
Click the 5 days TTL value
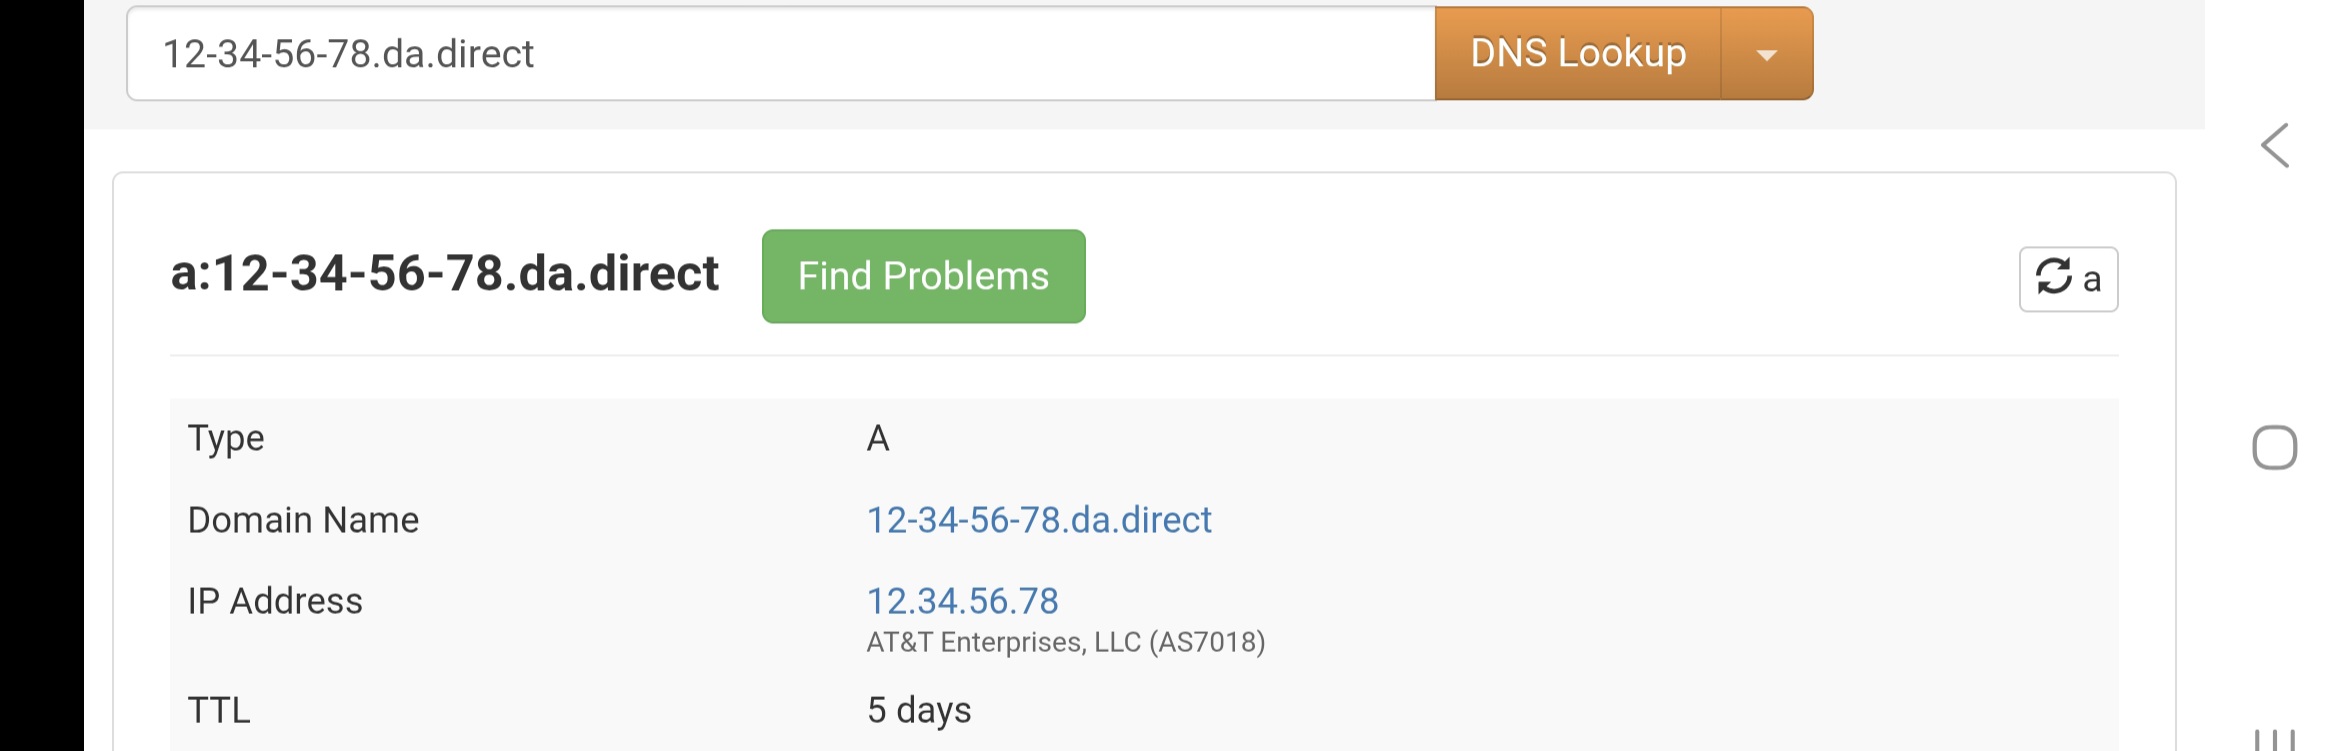(918, 710)
